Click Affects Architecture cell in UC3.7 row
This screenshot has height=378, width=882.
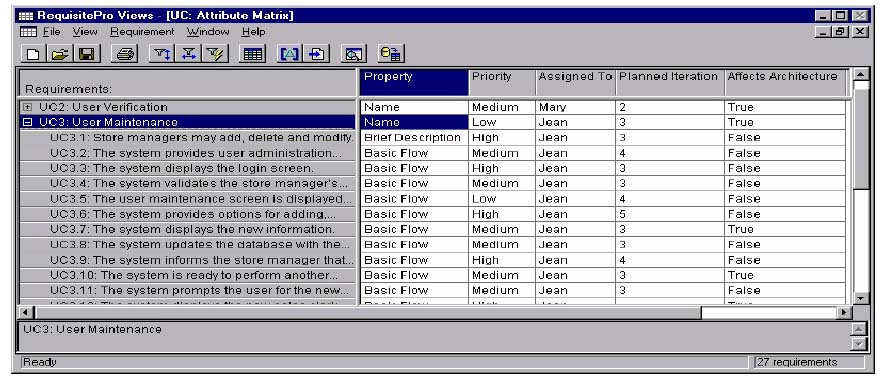(x=785, y=230)
